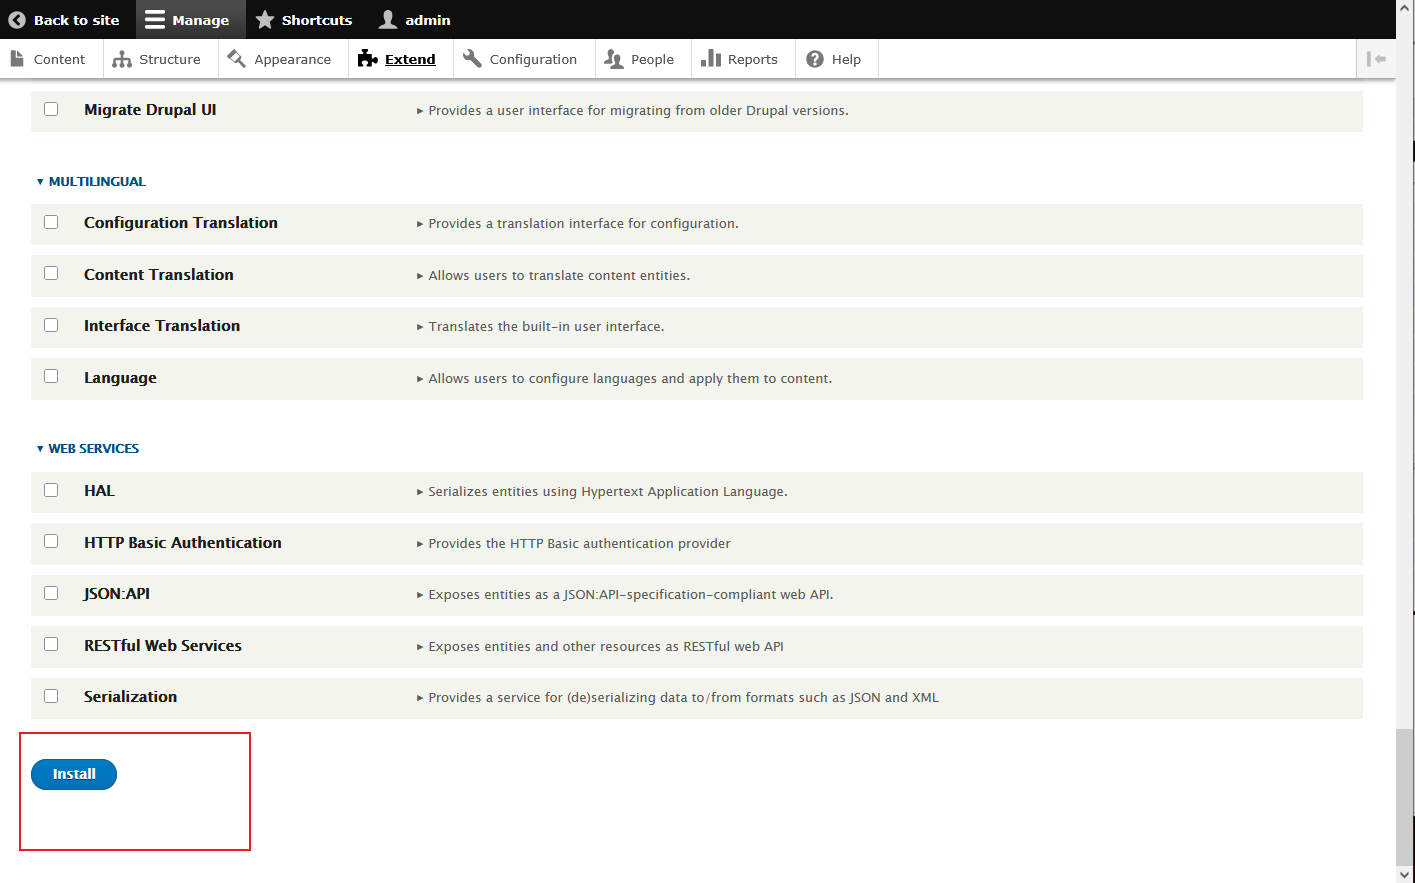Select the Extend puzzle piece icon
Image resolution: width=1415 pixels, height=883 pixels.
pos(367,59)
